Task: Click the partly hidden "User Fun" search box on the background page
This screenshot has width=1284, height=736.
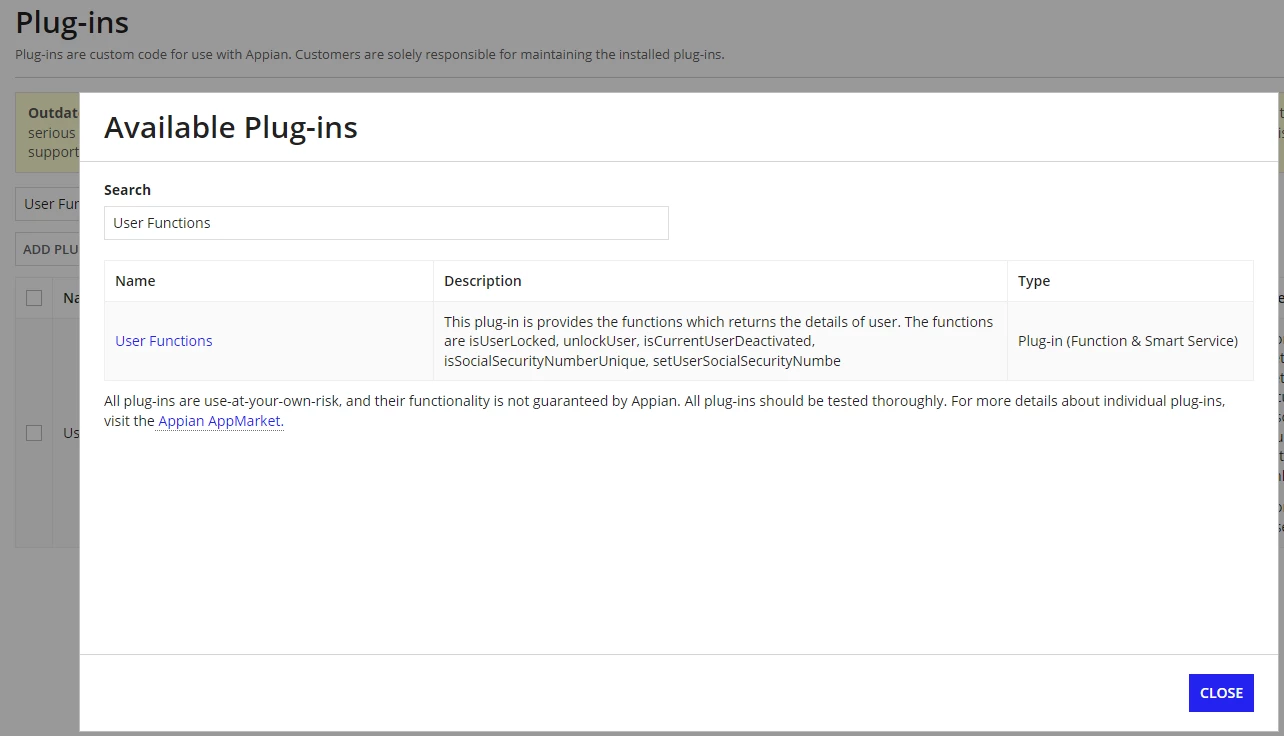Action: [48, 204]
